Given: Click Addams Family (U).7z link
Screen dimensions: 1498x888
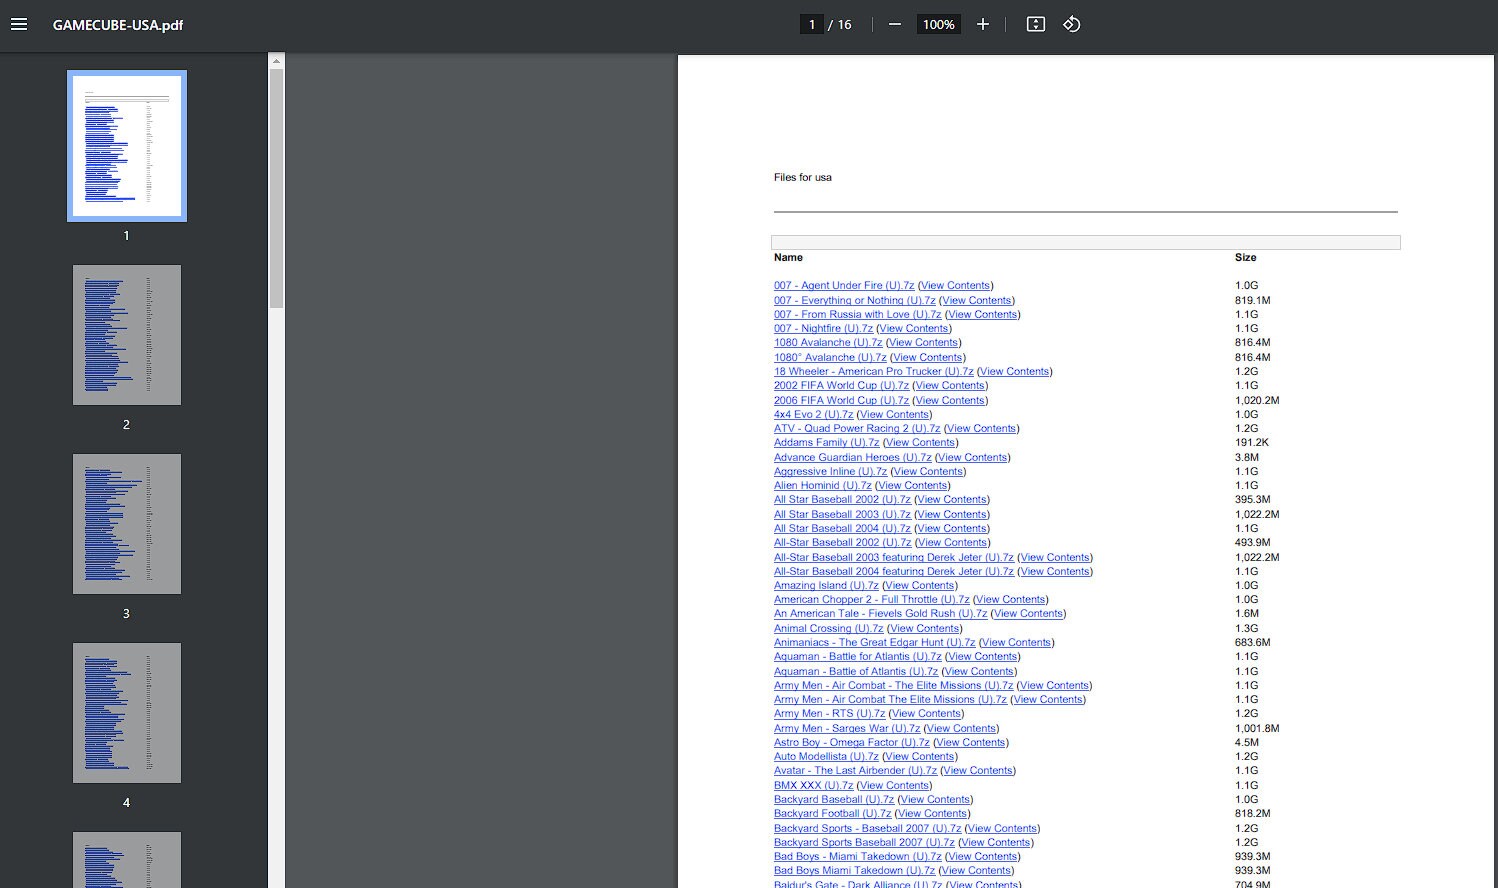Looking at the screenshot, I should [827, 442].
